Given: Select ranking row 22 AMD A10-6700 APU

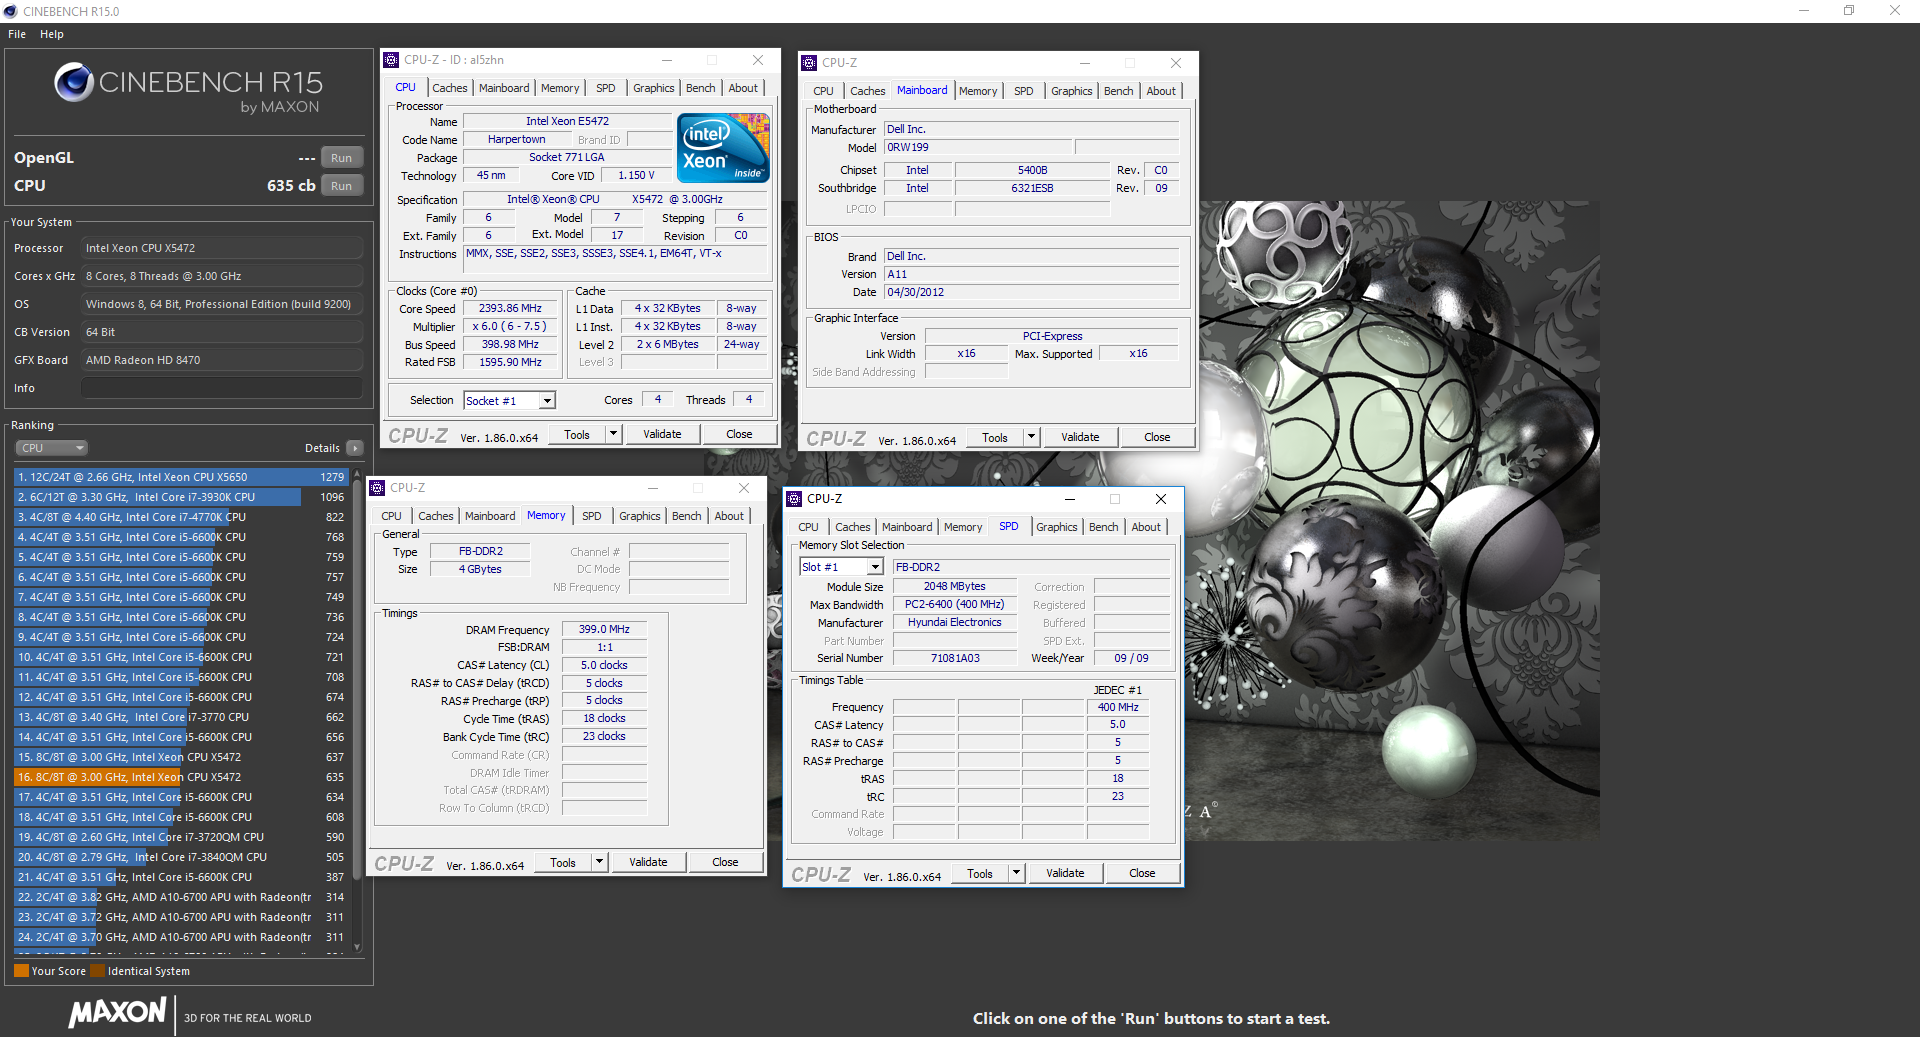Looking at the screenshot, I should (x=181, y=897).
